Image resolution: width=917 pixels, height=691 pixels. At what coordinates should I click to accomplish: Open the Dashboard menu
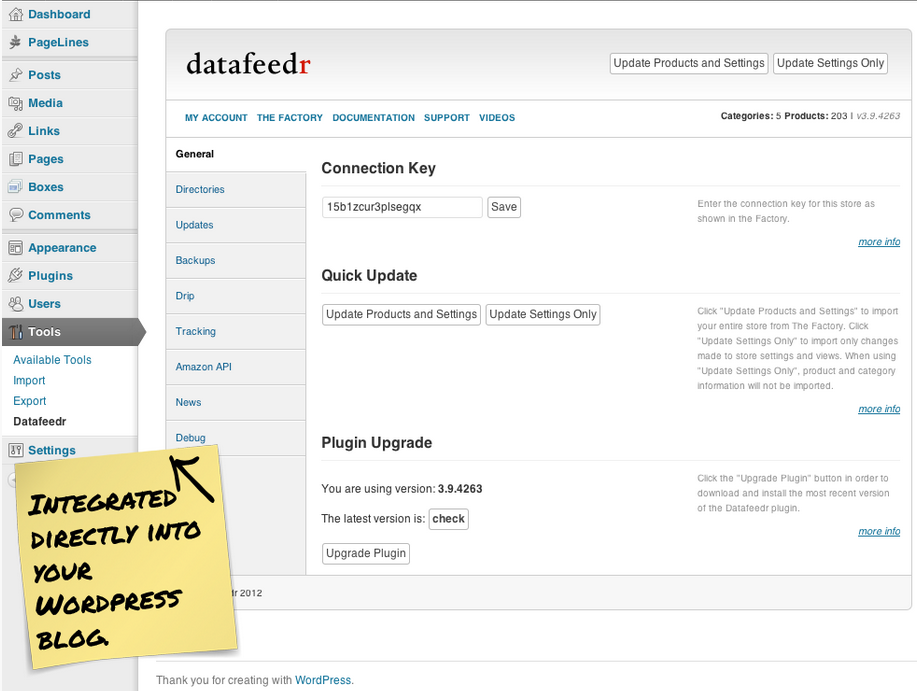59,14
